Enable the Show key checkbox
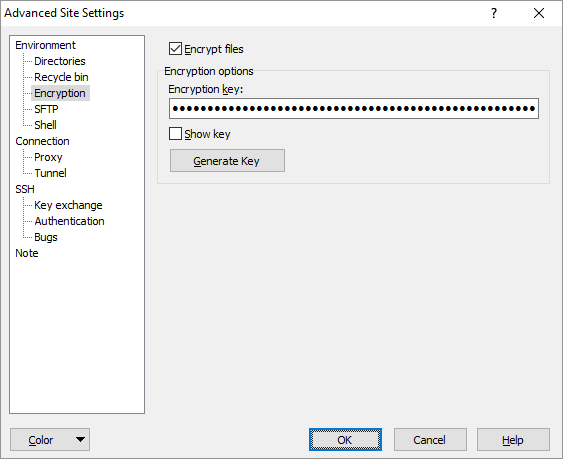The width and height of the screenshot is (563, 459). (x=175, y=134)
